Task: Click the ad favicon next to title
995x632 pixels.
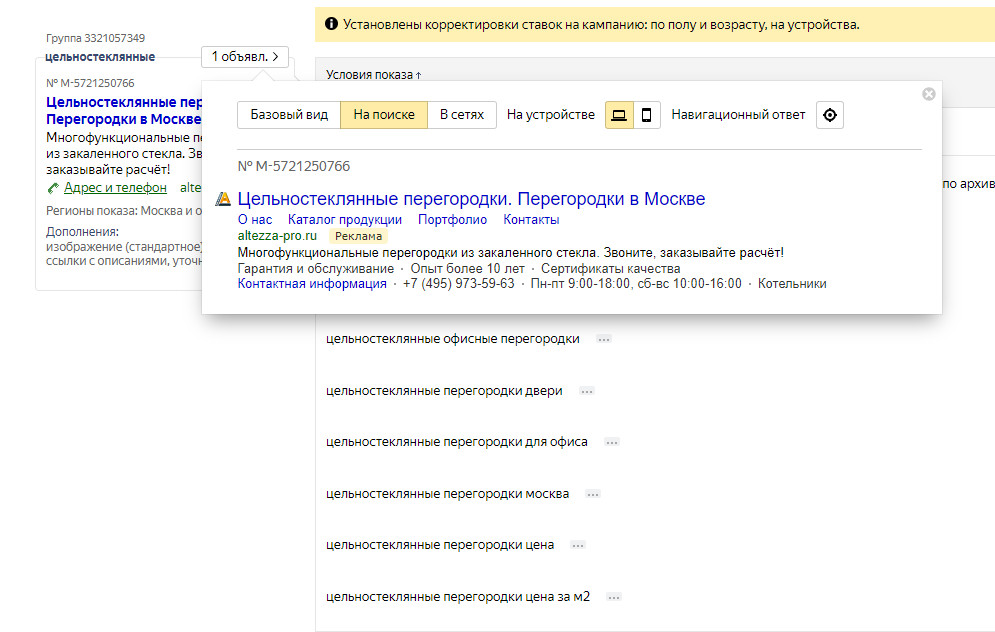Action: (224, 199)
